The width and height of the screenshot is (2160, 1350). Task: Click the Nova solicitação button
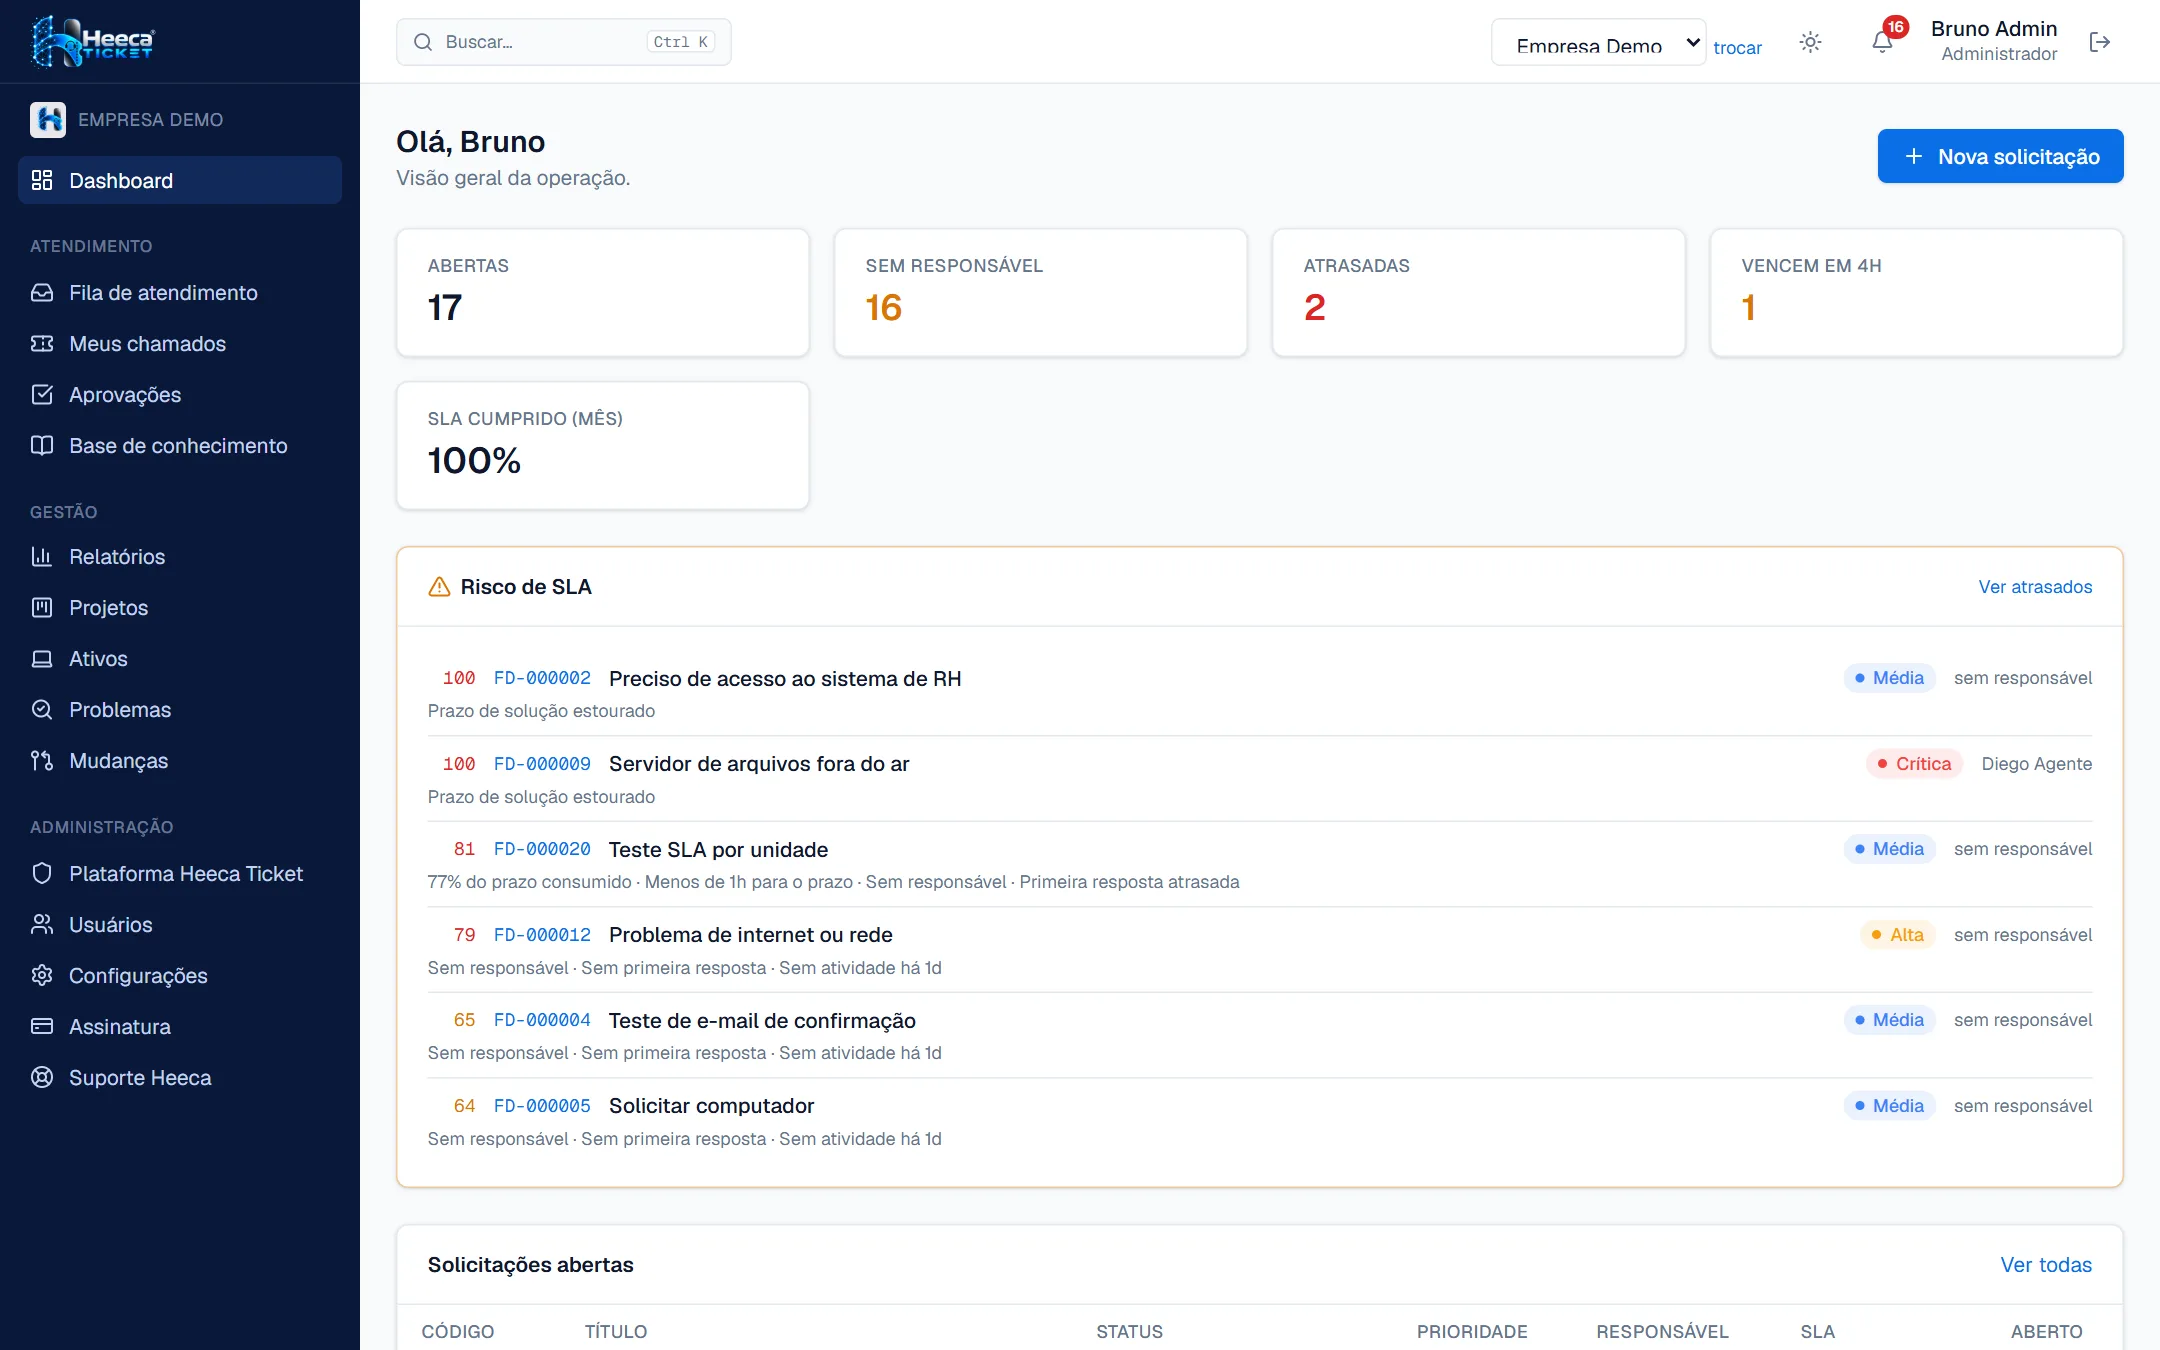(2000, 156)
